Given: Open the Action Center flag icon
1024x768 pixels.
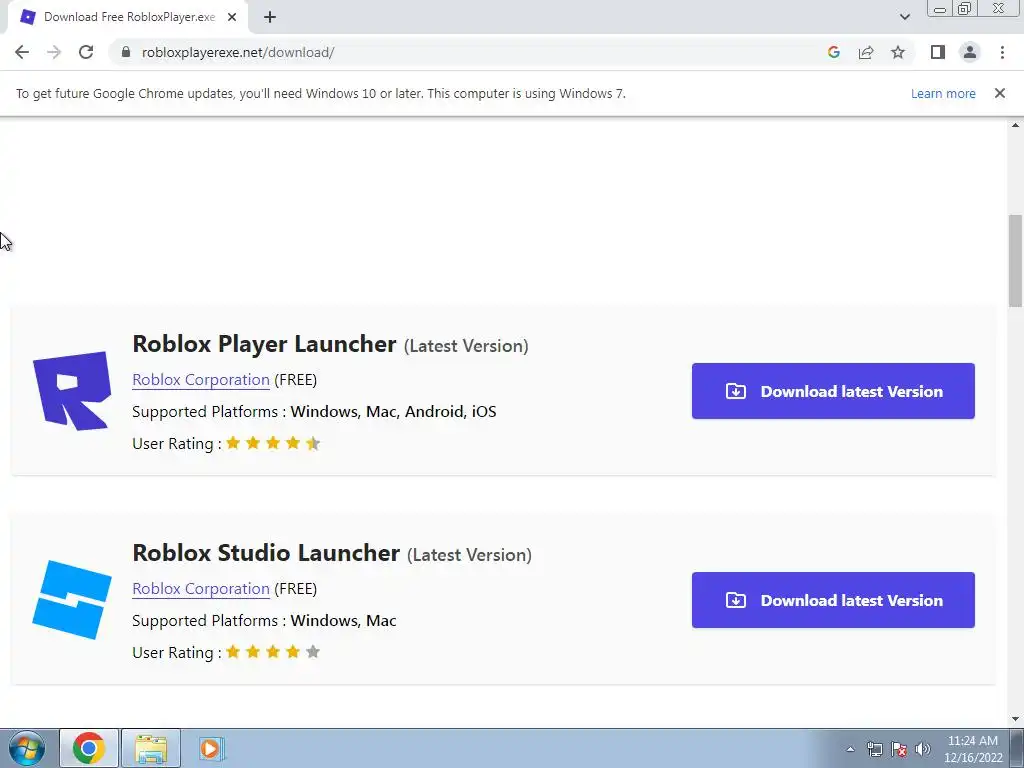Looking at the screenshot, I should coord(899,749).
